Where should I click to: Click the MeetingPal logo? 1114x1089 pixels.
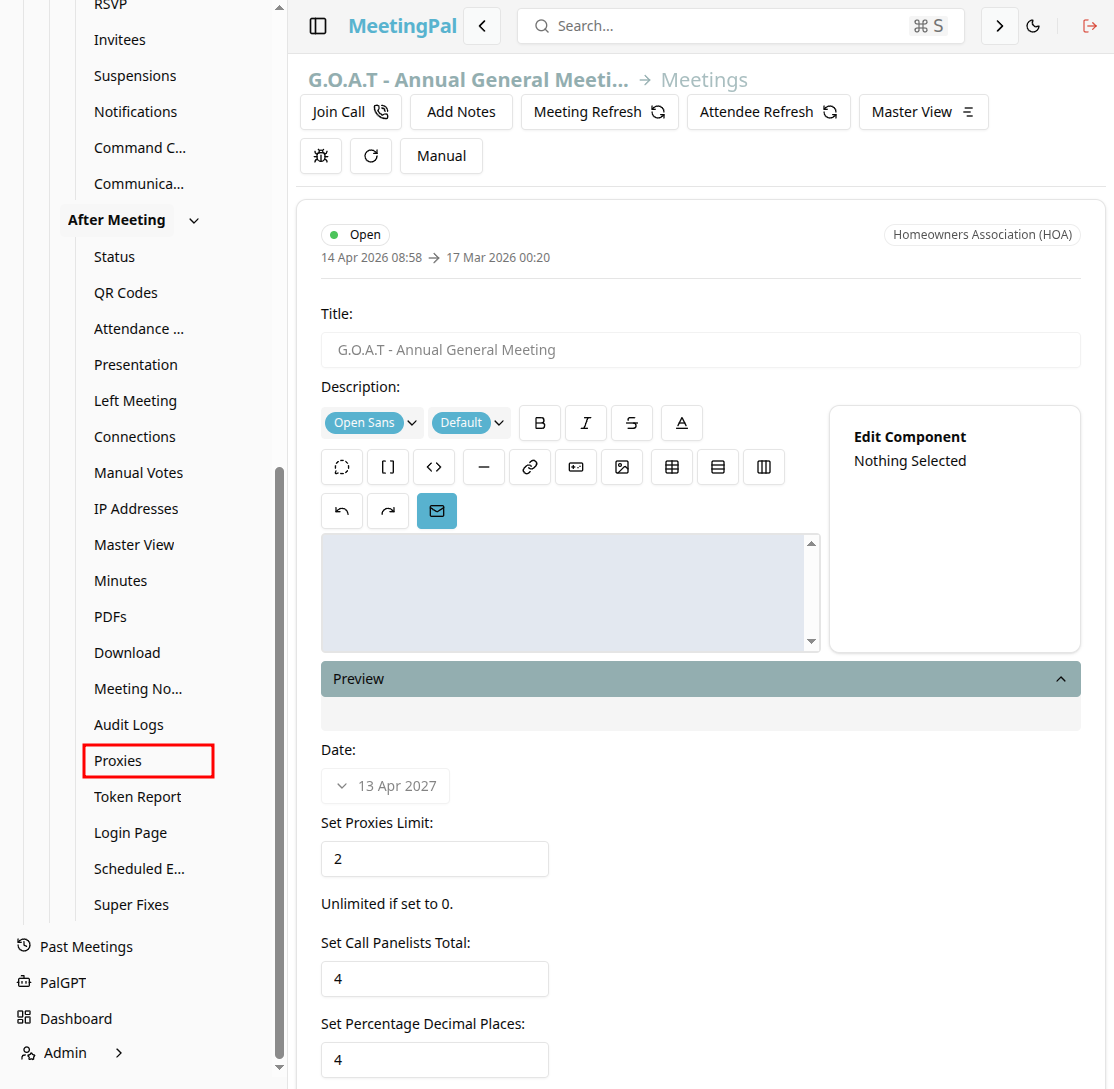402,26
